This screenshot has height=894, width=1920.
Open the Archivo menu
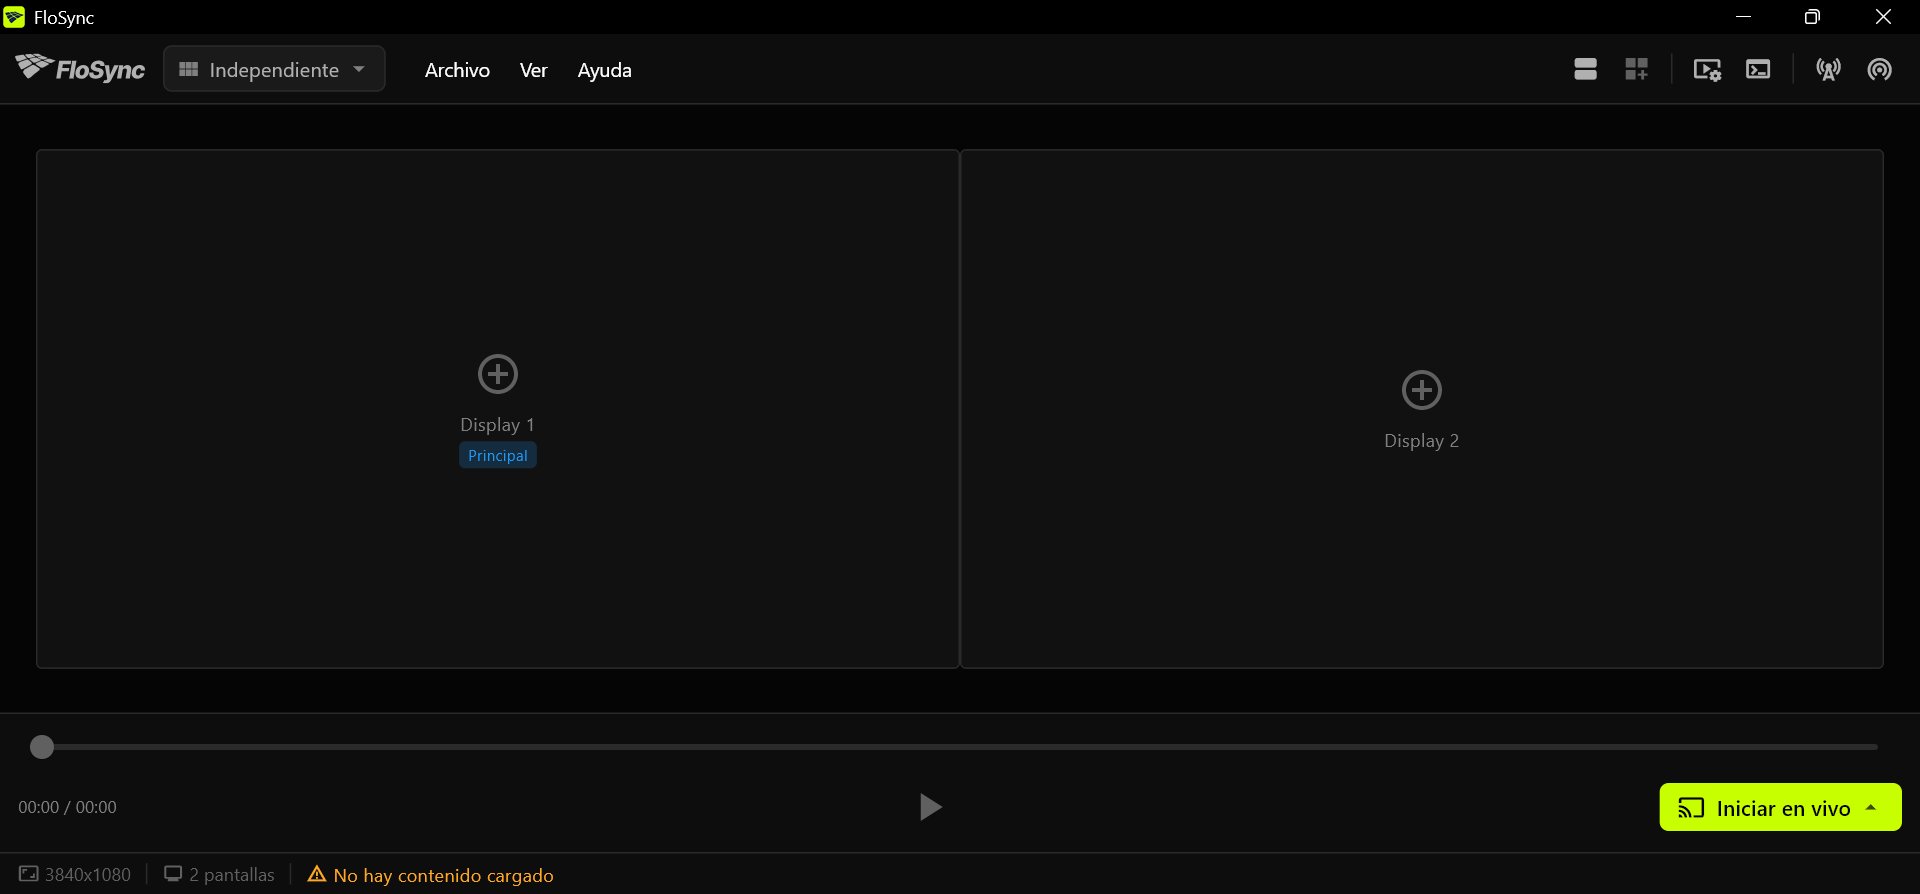click(x=457, y=70)
